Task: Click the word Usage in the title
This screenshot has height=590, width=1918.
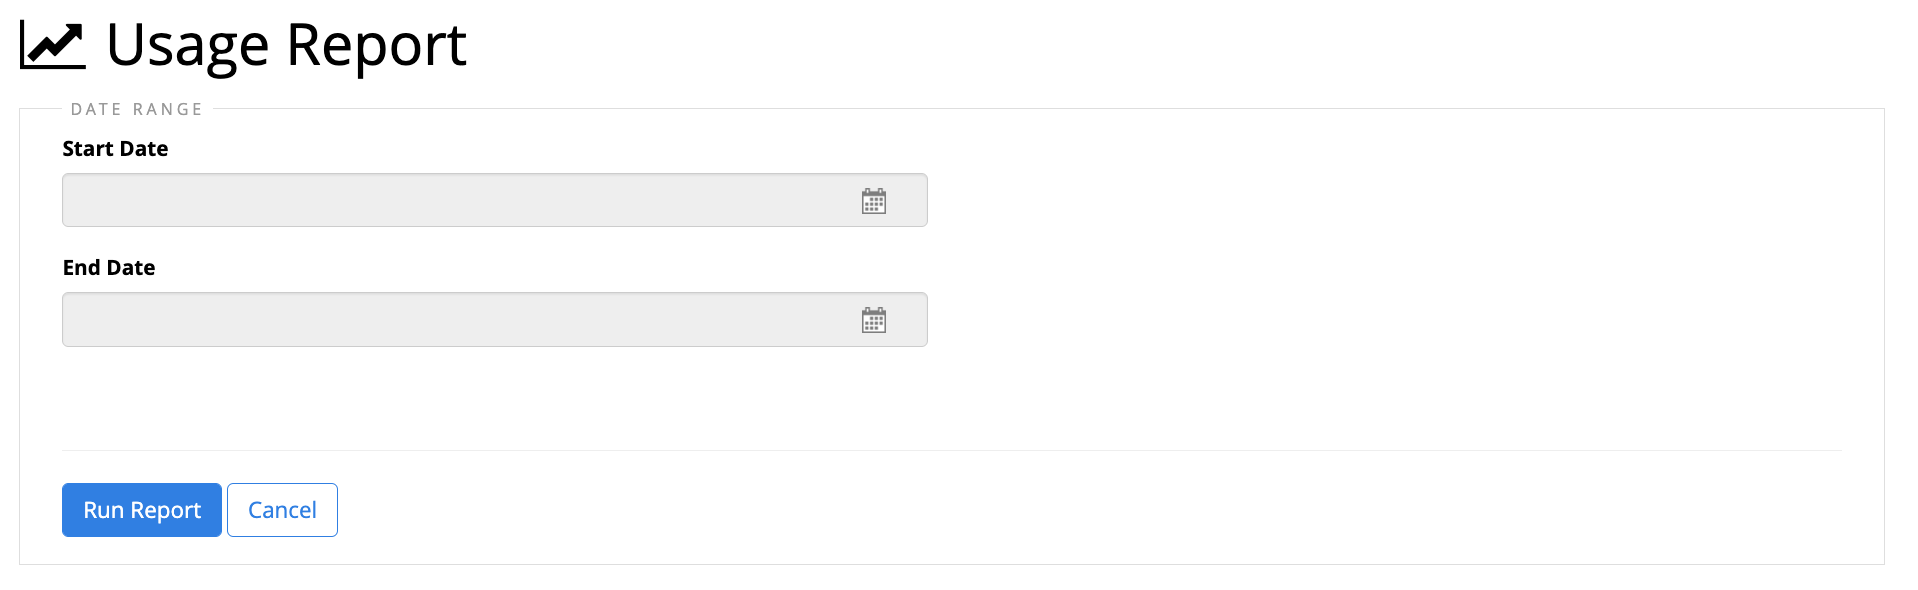Action: click(188, 46)
